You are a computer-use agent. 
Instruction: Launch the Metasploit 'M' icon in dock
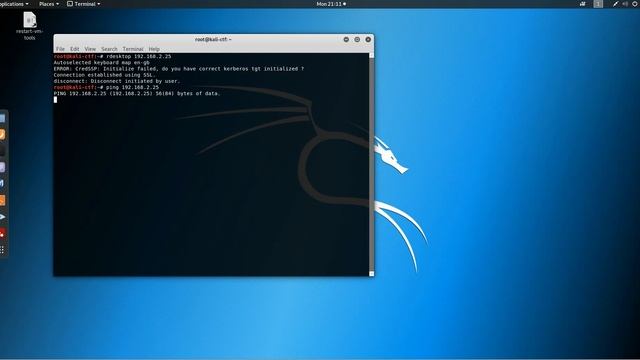pos(2,184)
